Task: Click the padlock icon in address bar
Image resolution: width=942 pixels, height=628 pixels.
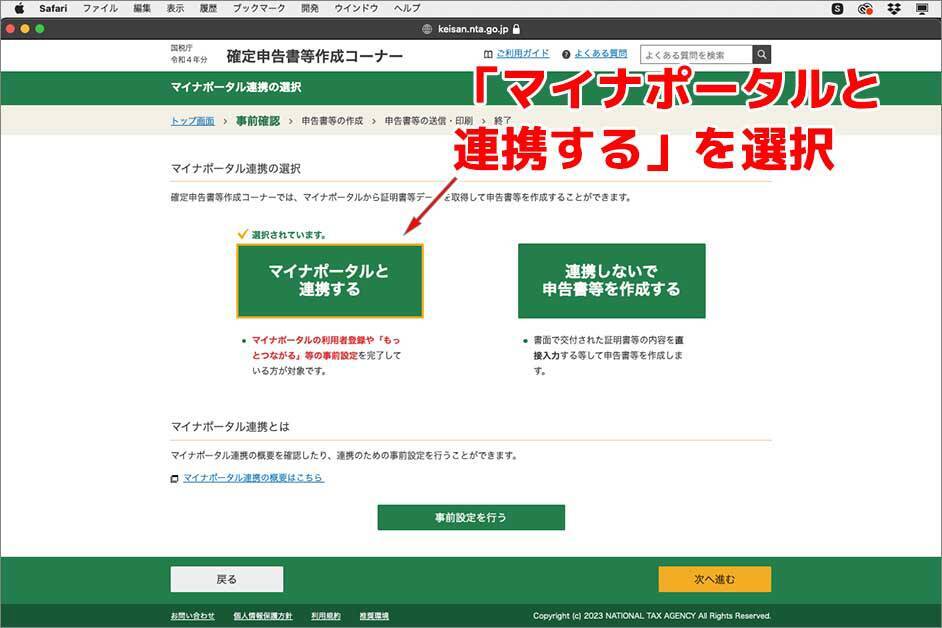Action: pos(516,28)
